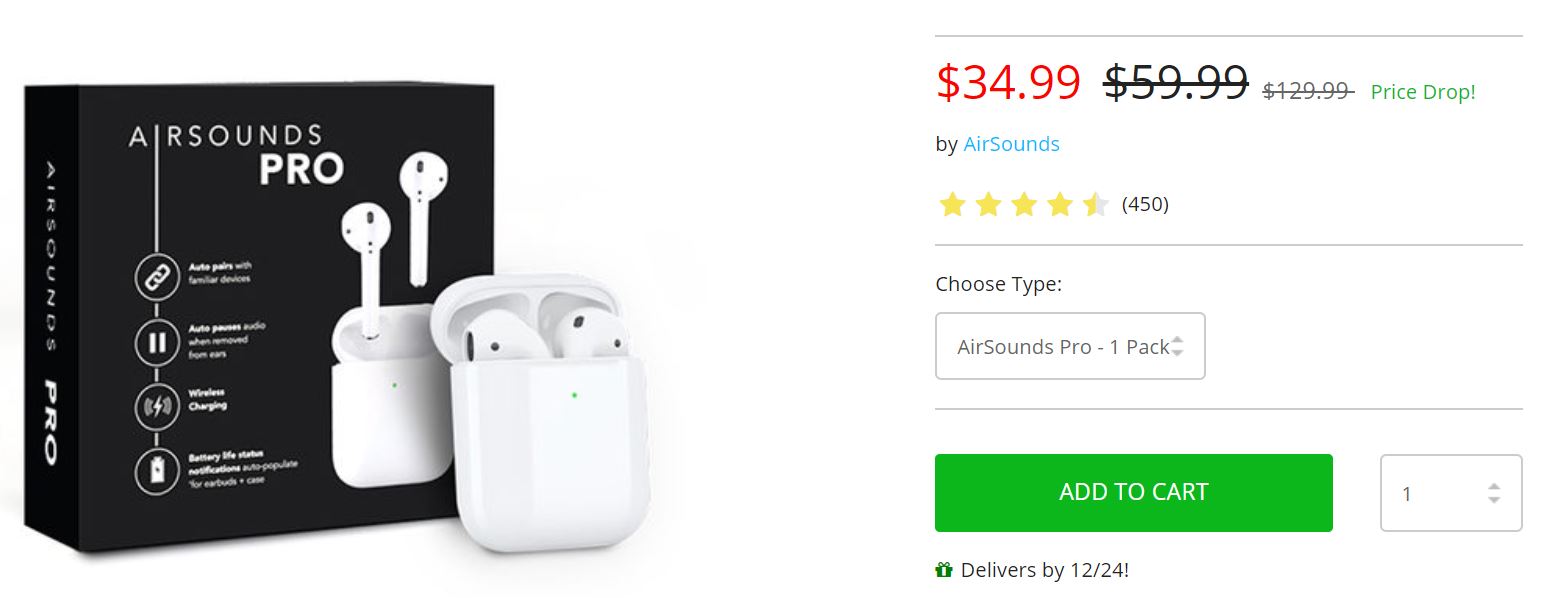This screenshot has height=598, width=1545.
Task: Click the chain-link Auto pairs icon on the box
Action: [156, 277]
